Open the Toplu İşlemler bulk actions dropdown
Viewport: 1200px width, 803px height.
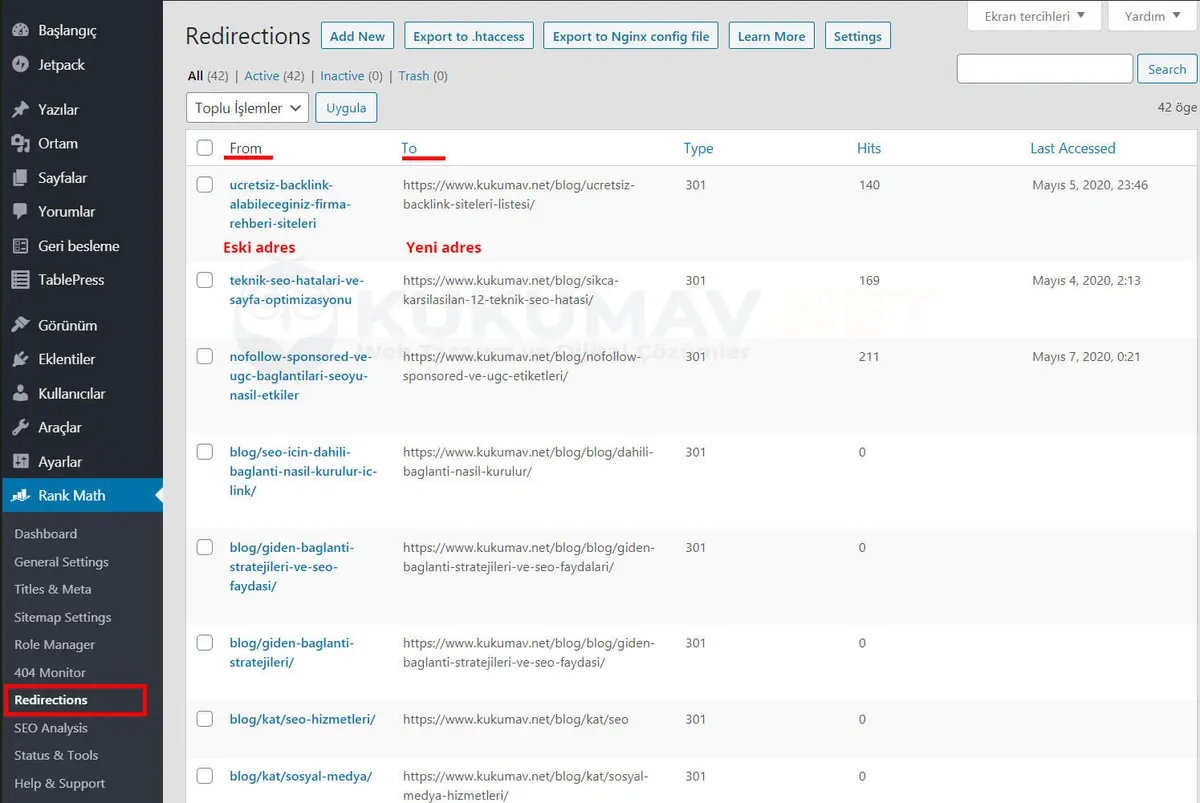[247, 108]
